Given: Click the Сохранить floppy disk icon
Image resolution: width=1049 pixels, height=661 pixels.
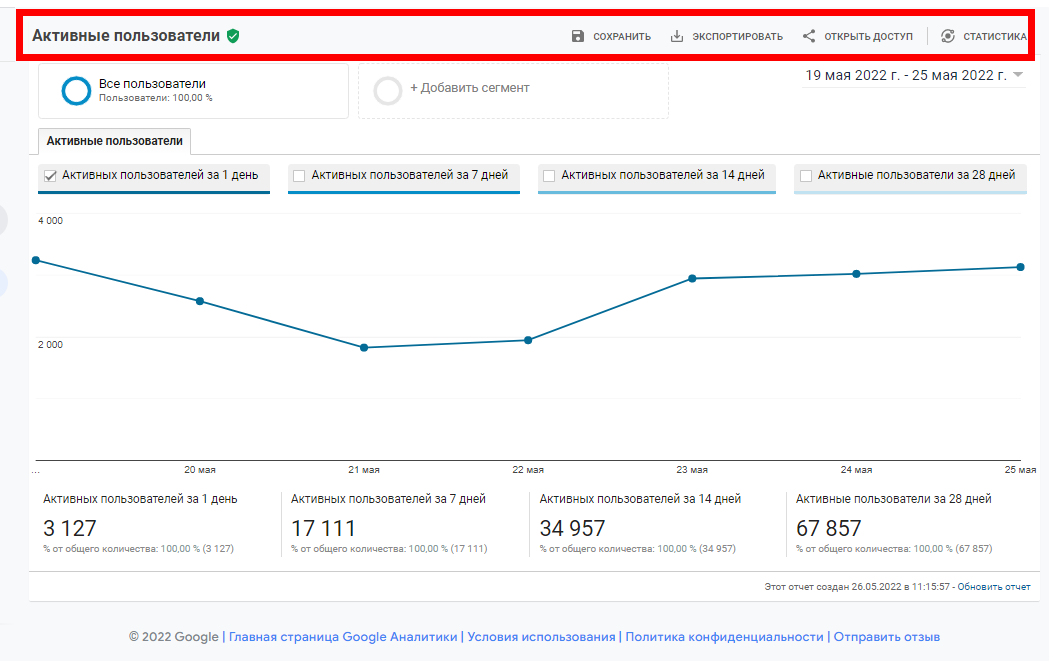Looking at the screenshot, I should 578,36.
